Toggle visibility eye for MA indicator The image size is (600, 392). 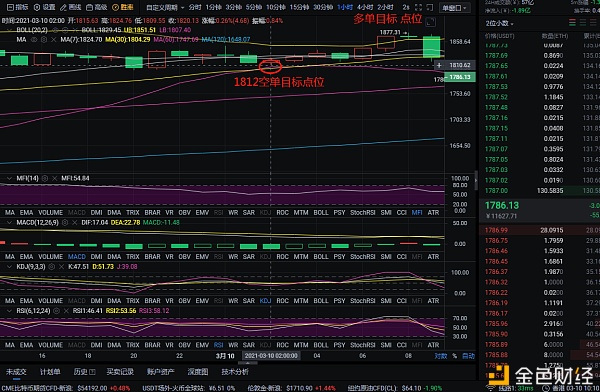pyautogui.click(x=34, y=39)
